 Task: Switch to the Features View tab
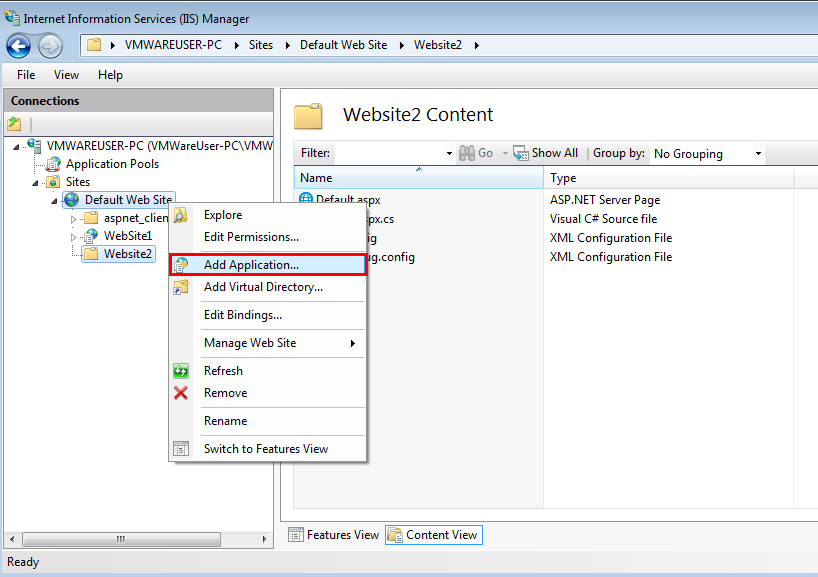tap(334, 535)
